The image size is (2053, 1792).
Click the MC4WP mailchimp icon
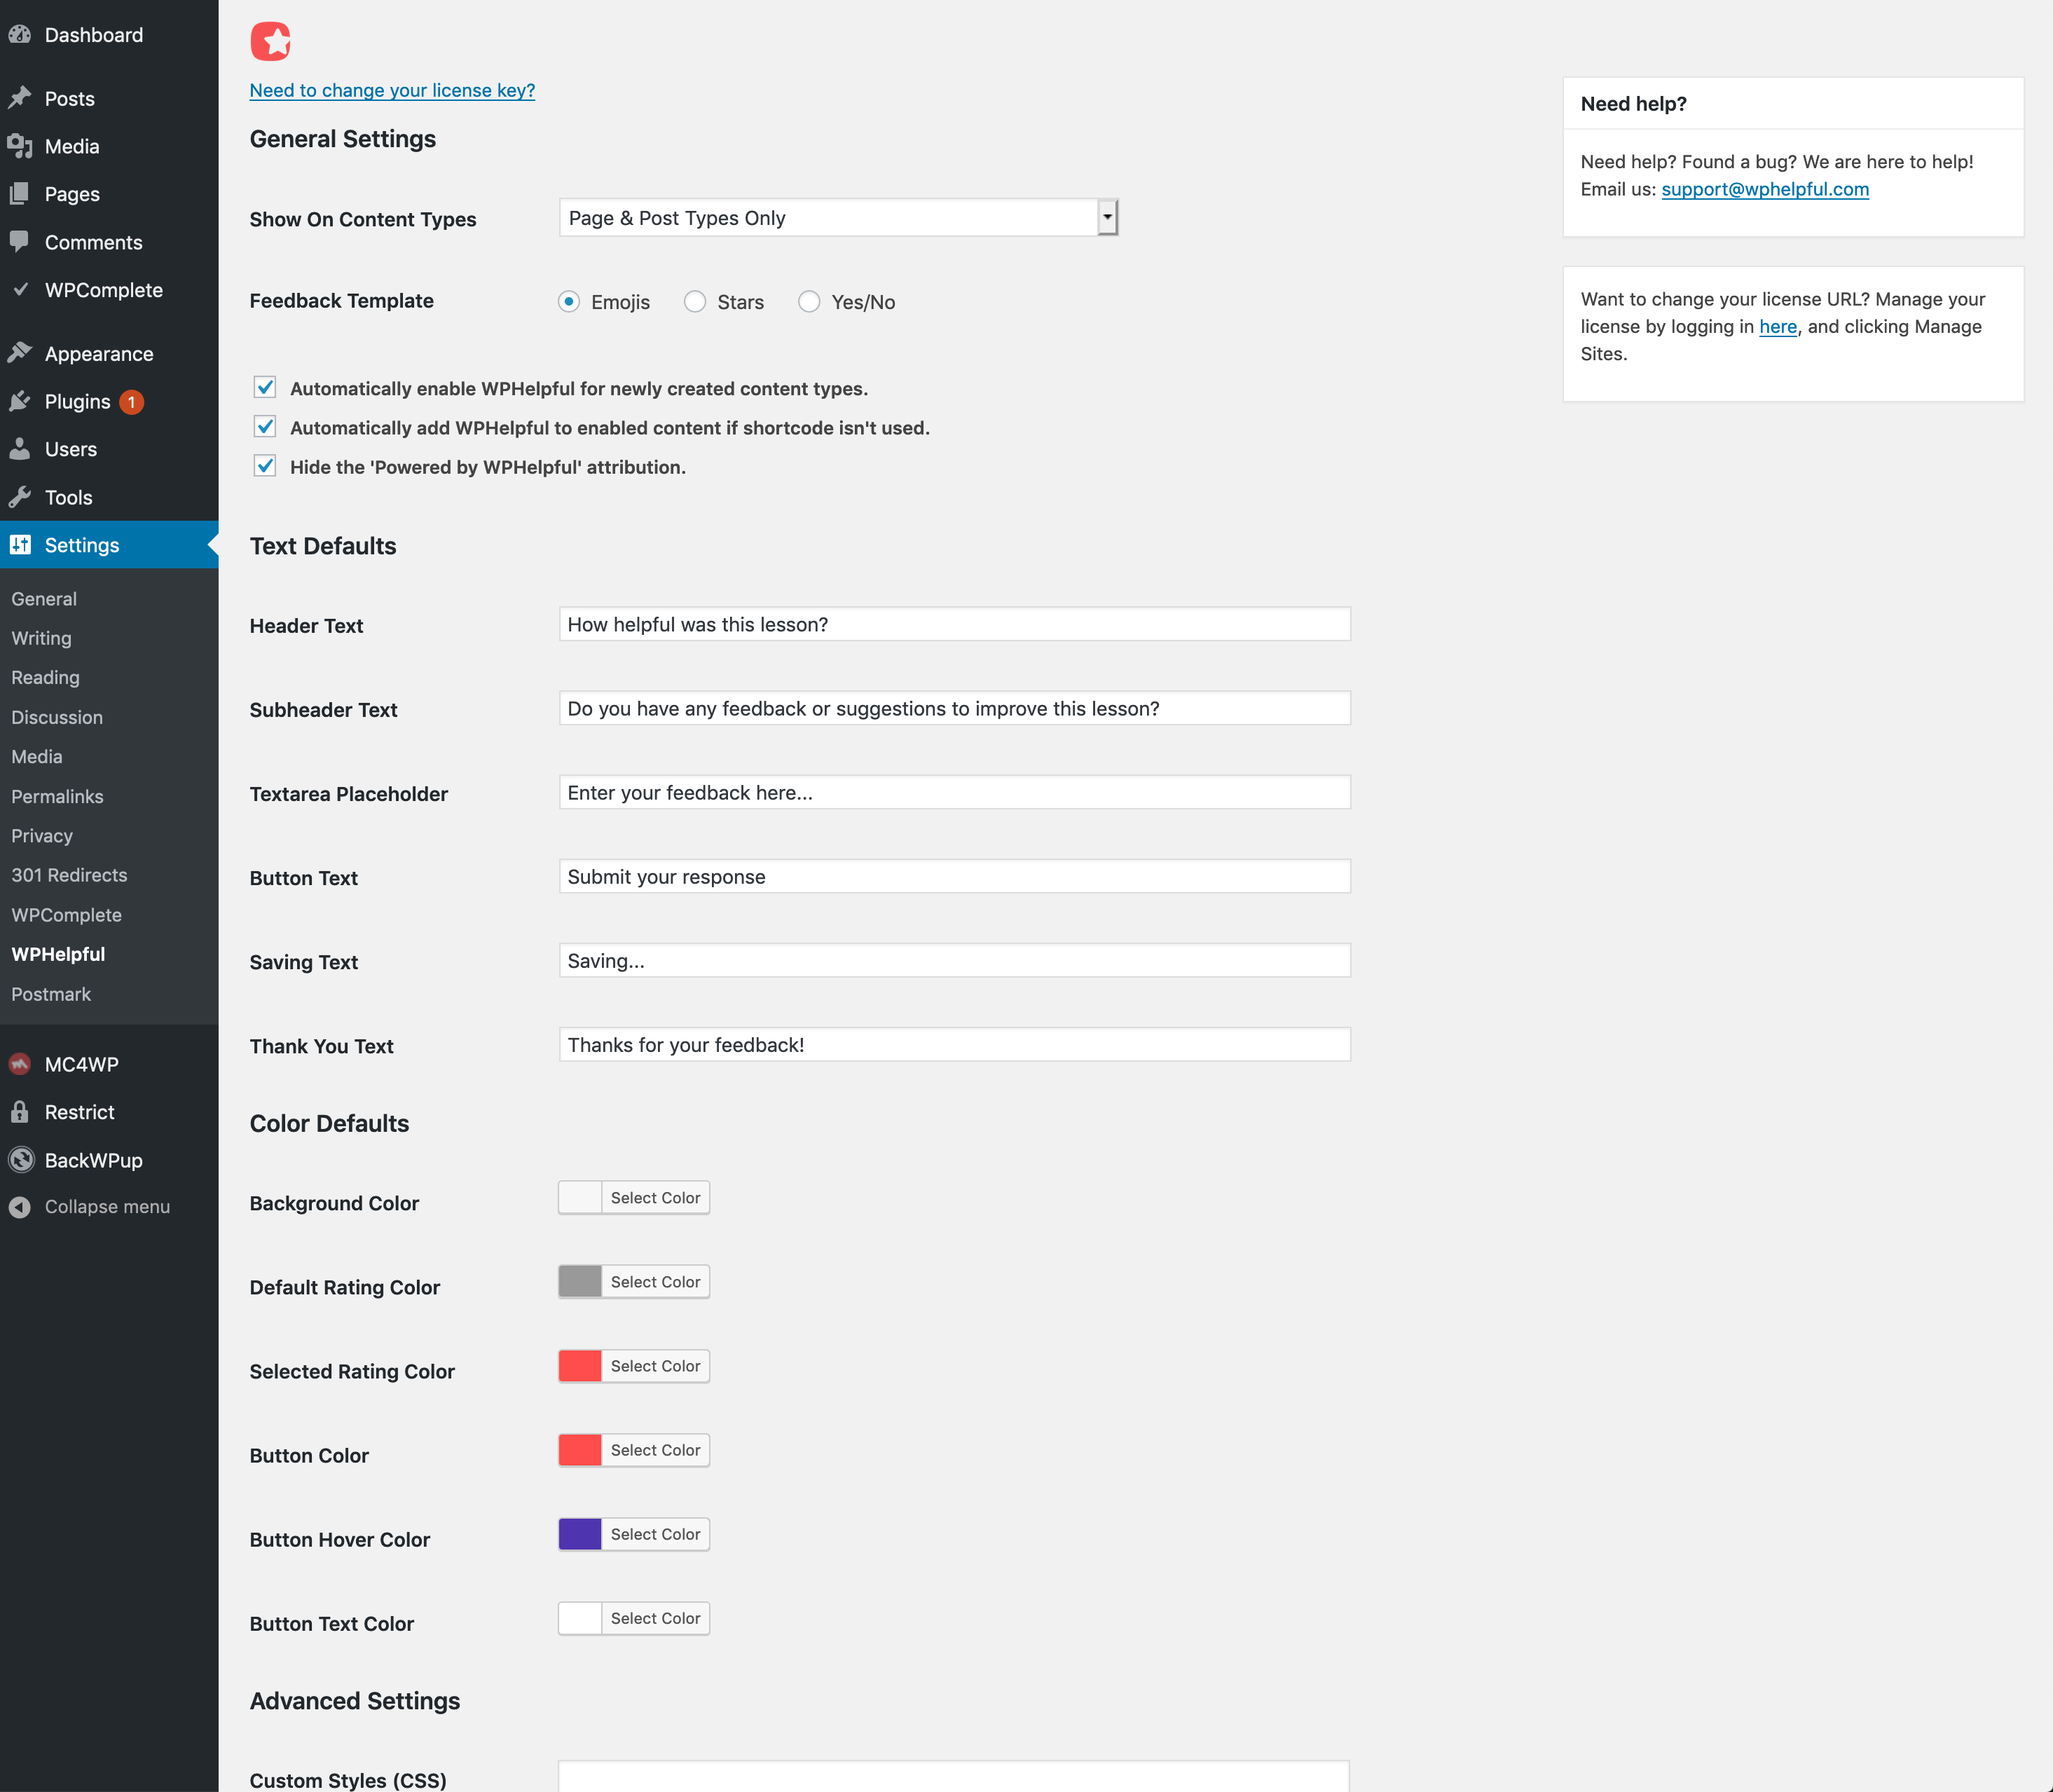(20, 1064)
